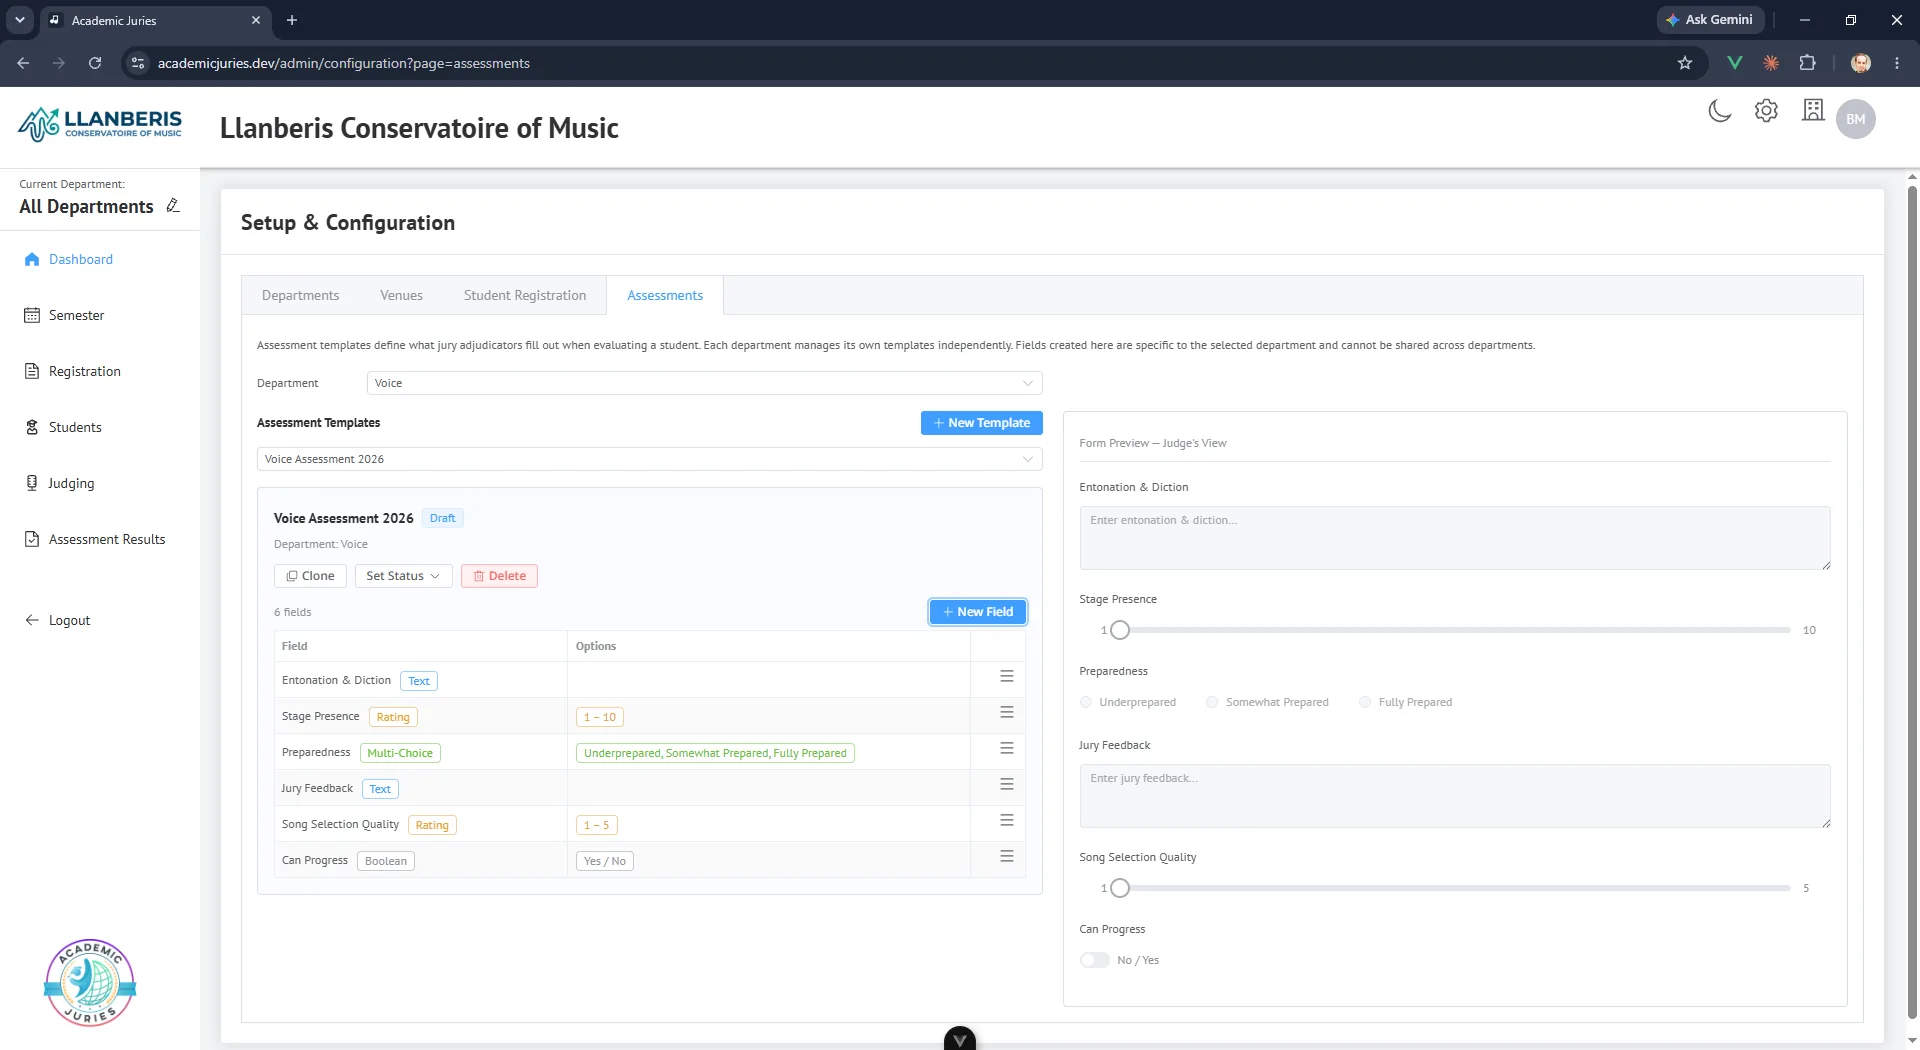This screenshot has width=1920, height=1050.
Task: Select the Assessments tab
Action: coord(665,296)
